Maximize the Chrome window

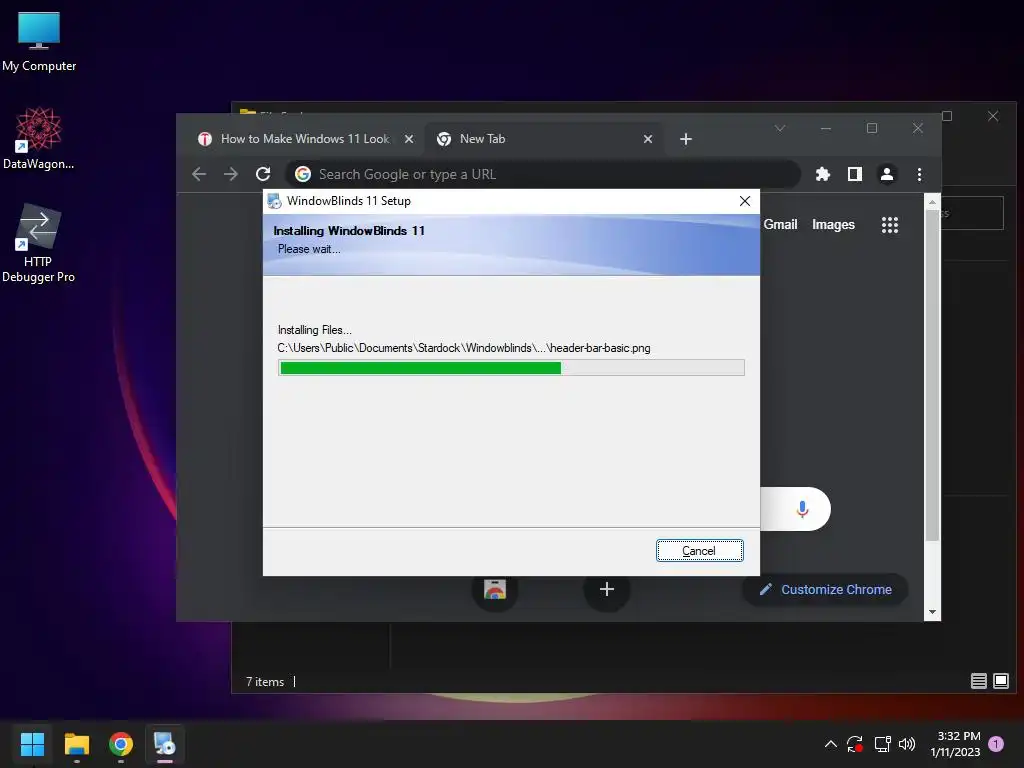click(x=872, y=128)
